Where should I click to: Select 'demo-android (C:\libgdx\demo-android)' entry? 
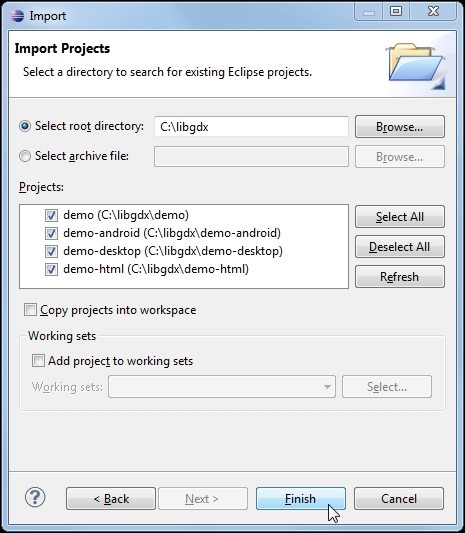172,233
